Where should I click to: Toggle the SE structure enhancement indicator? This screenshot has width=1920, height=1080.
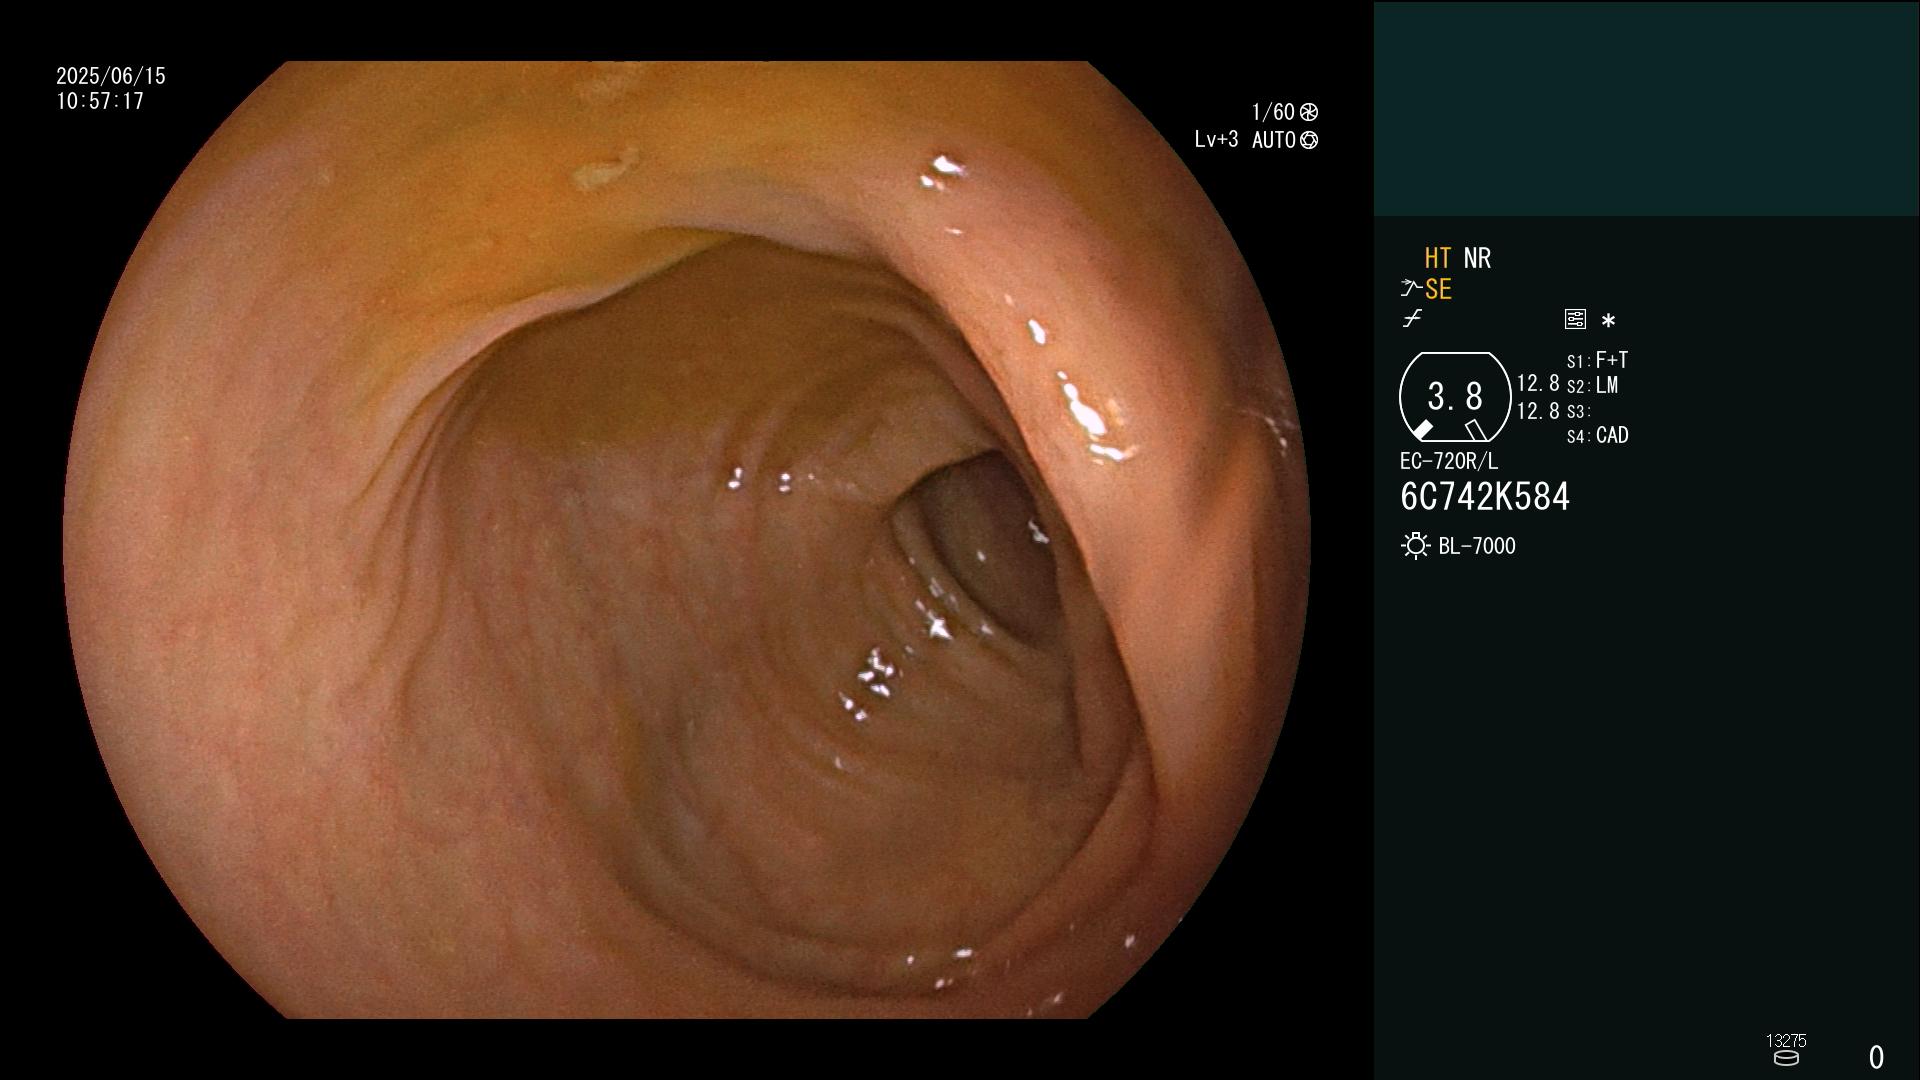tap(1438, 289)
